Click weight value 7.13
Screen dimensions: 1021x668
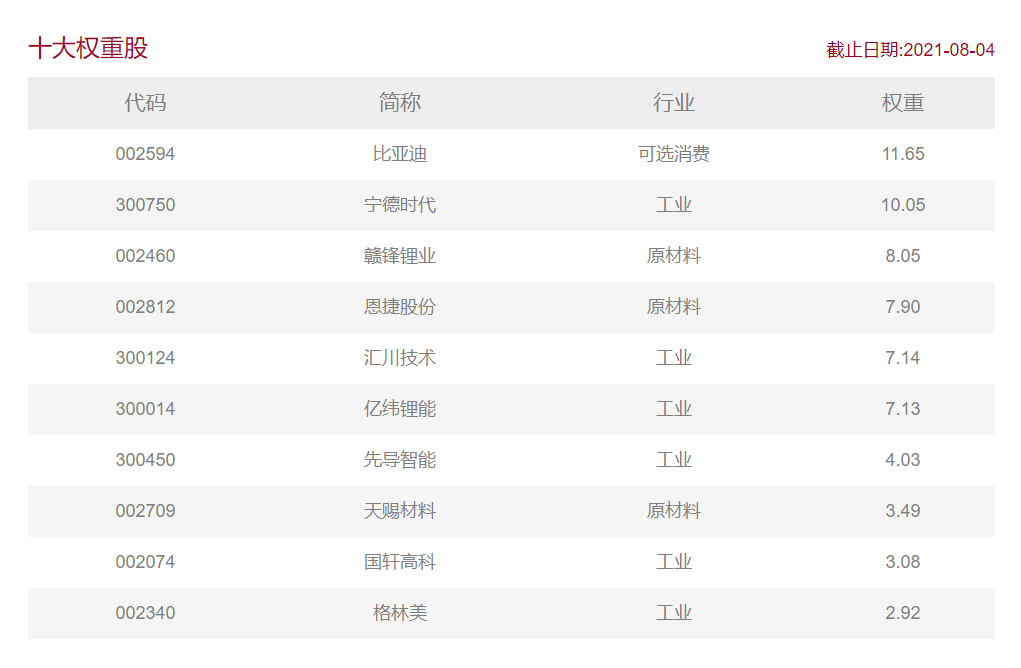click(903, 409)
